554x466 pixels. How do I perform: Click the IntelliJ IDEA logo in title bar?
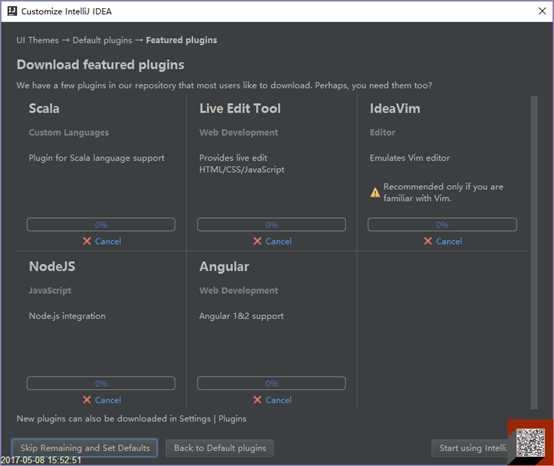point(12,11)
